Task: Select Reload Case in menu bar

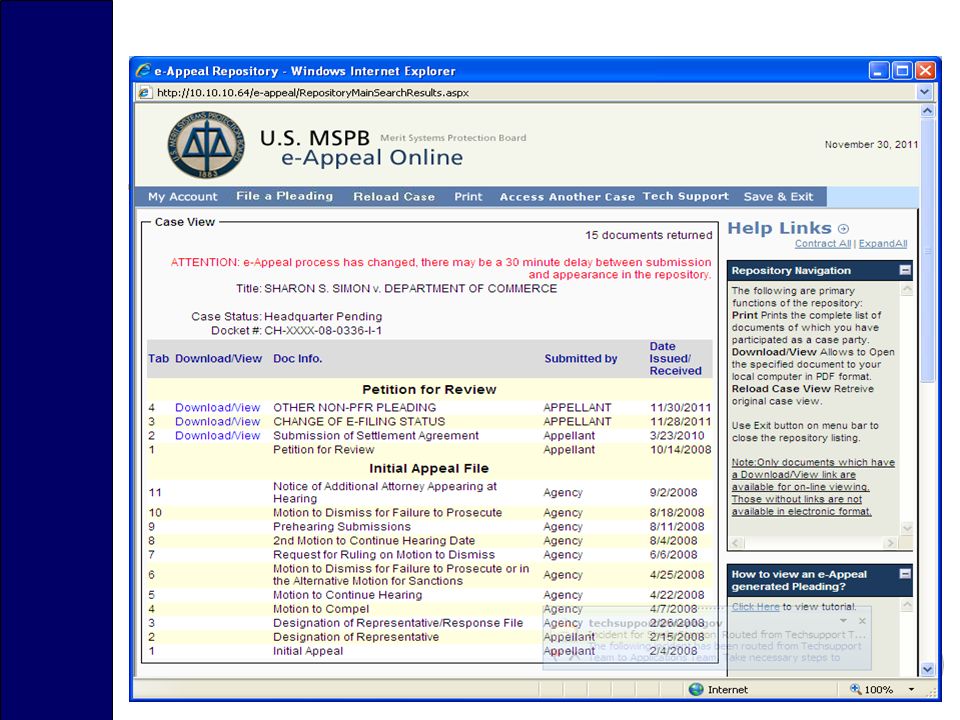Action: [x=394, y=197]
